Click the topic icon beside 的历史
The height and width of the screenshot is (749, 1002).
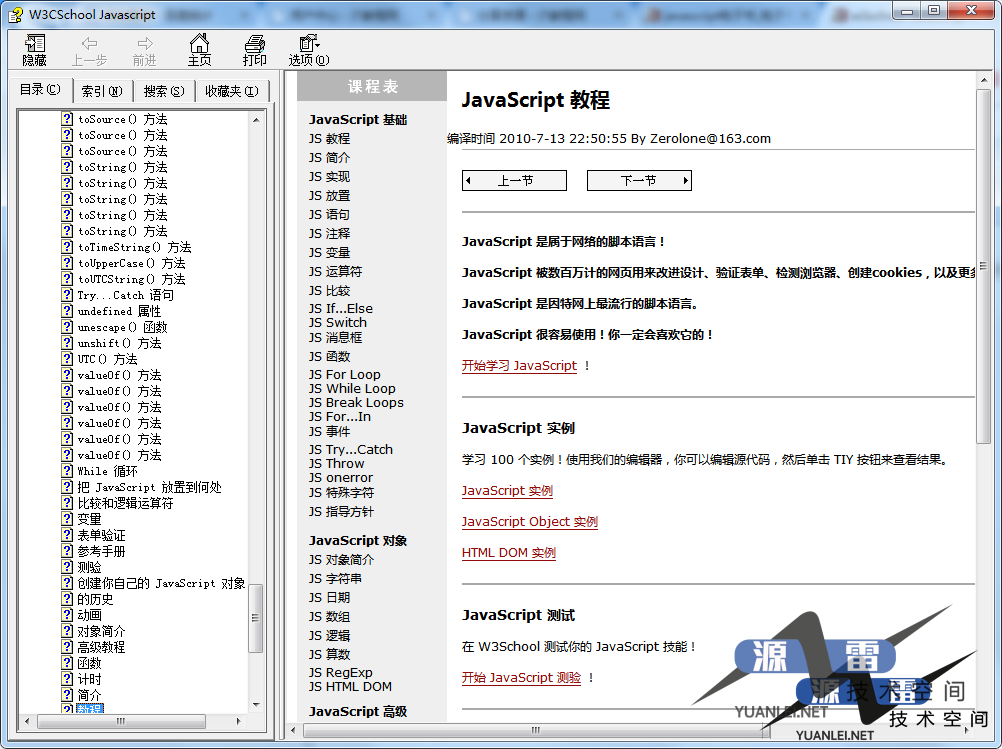tap(67, 598)
